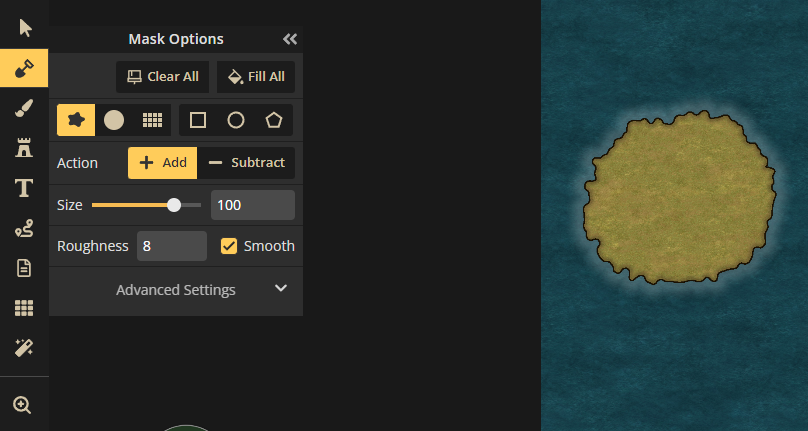This screenshot has width=808, height=431.
Task: Select the paint brush tool
Action: (24, 108)
